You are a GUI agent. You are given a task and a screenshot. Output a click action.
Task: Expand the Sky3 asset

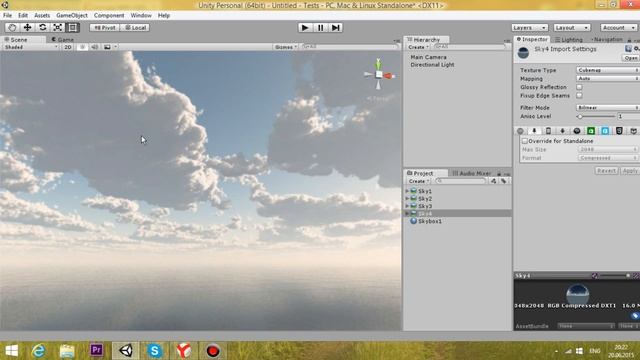click(407, 206)
